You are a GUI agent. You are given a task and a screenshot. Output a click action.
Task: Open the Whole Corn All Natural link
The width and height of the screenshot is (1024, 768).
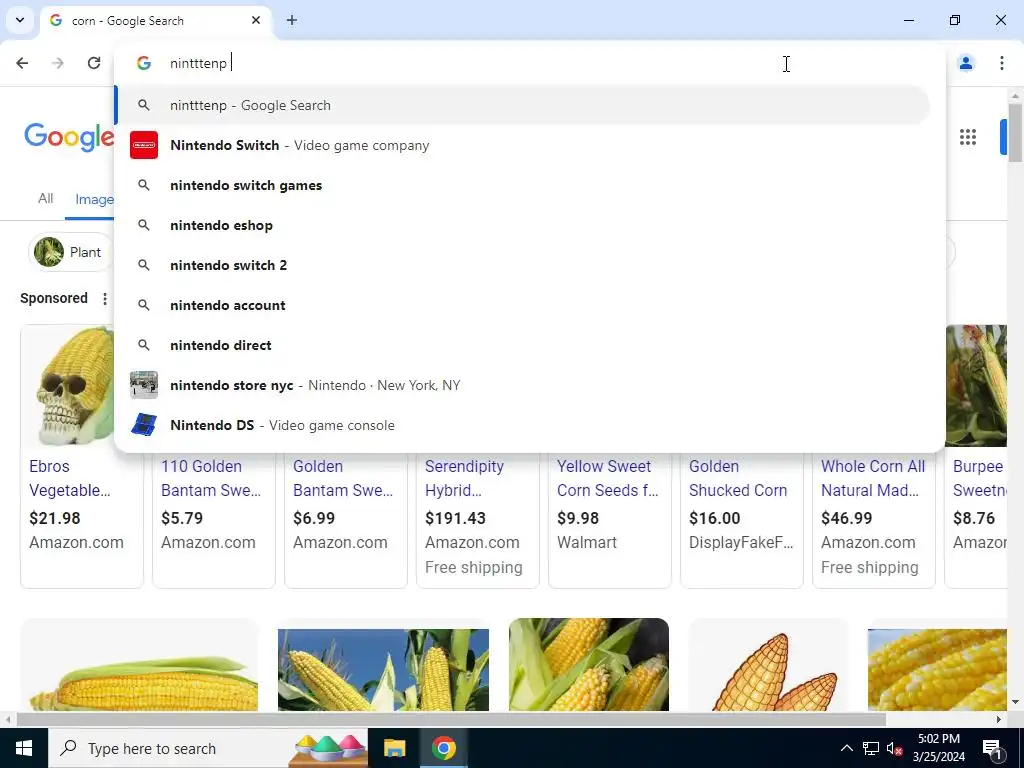click(x=873, y=478)
